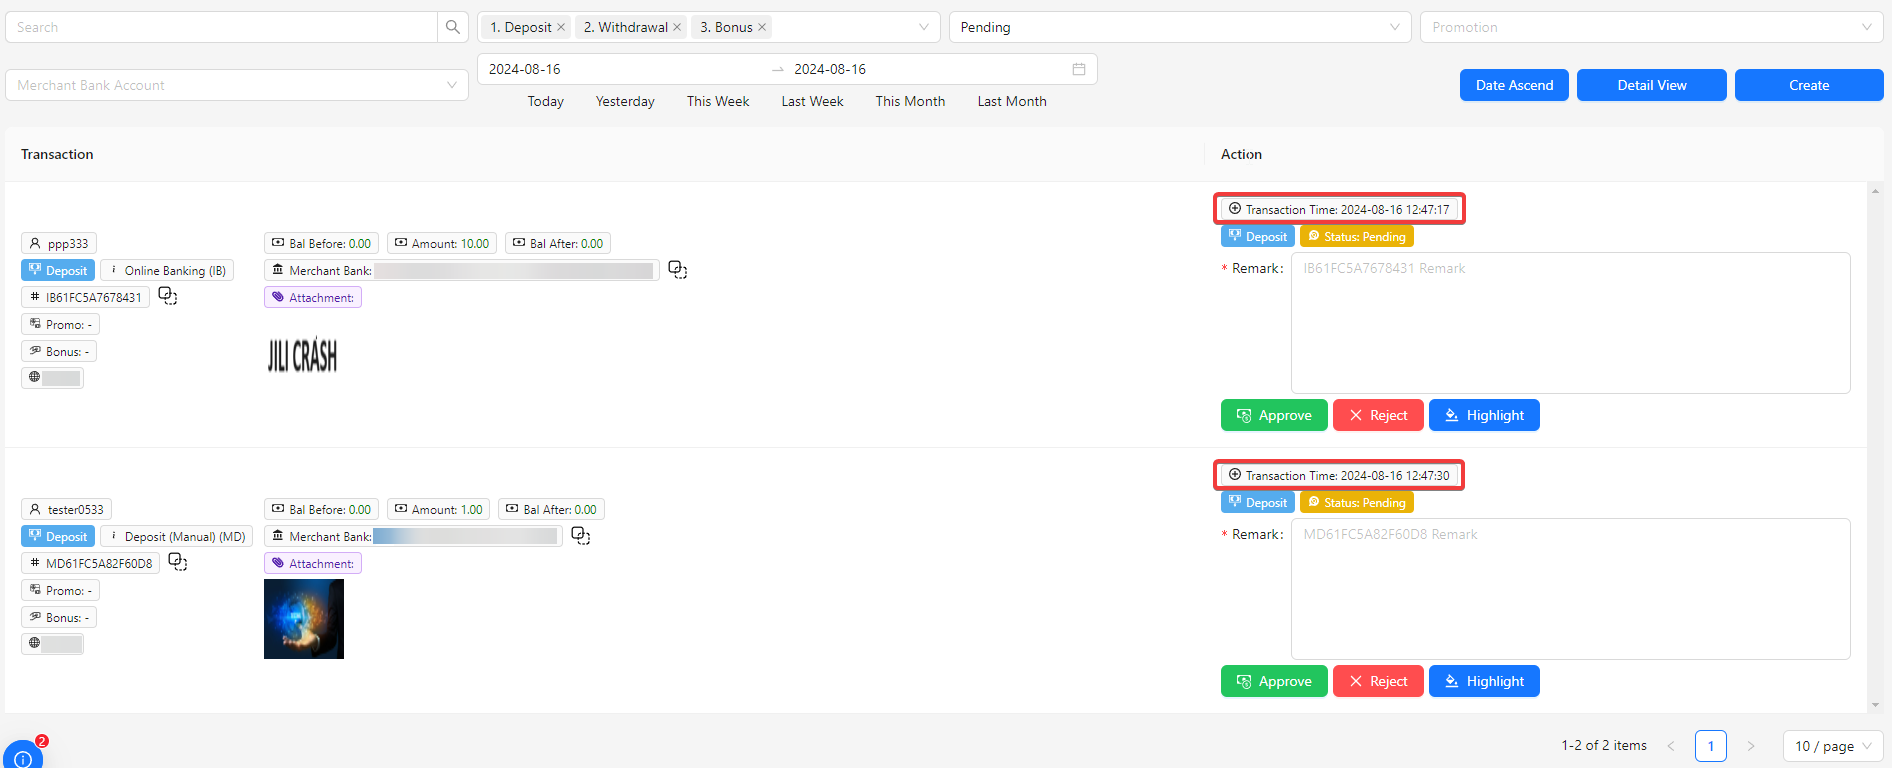Click Transaction Time 12:47:30 label
Image resolution: width=1892 pixels, height=768 pixels.
click(x=1339, y=475)
